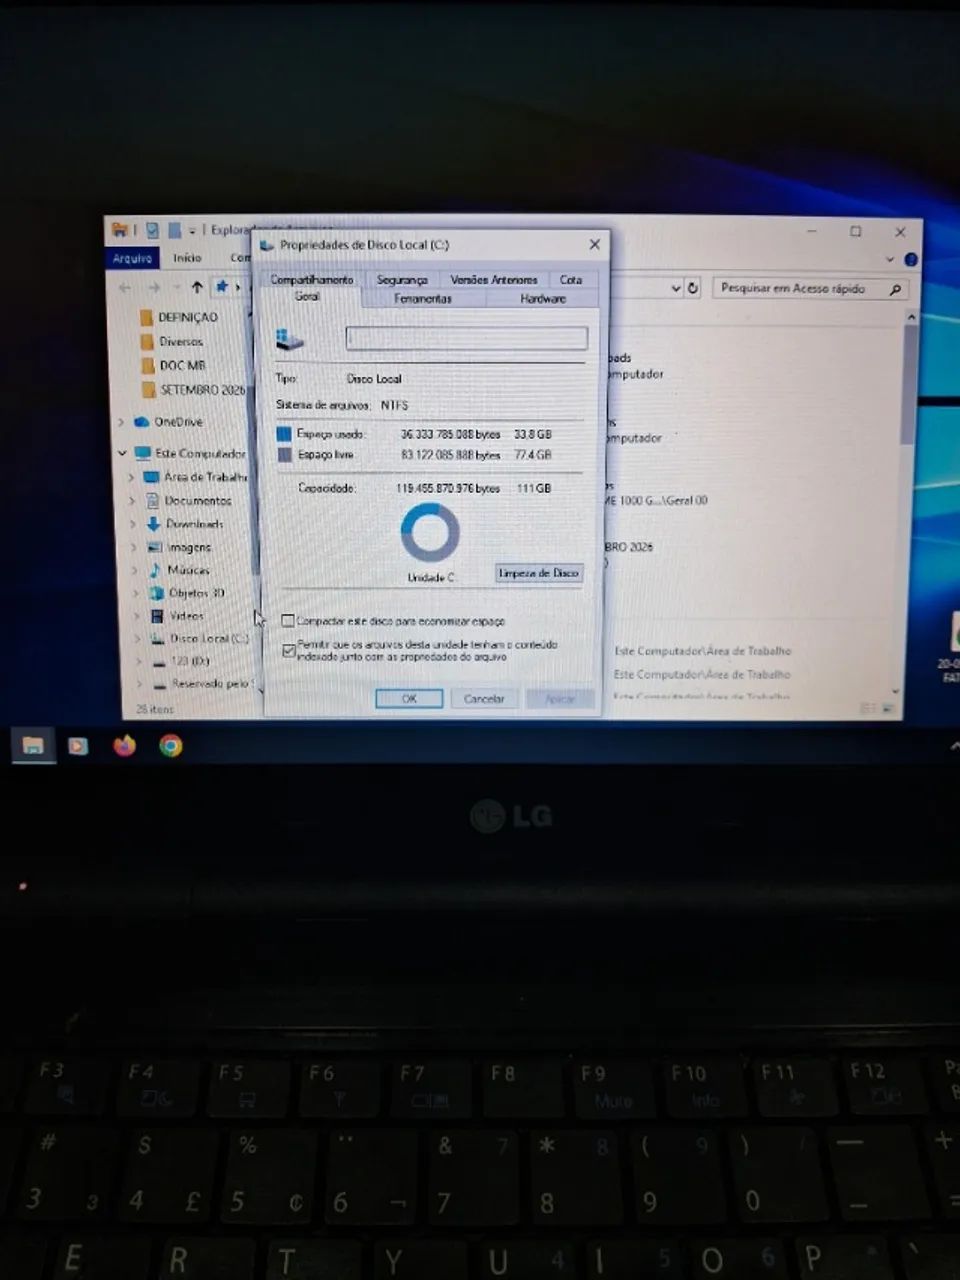This screenshot has width=960, height=1280.
Task: Click Documentos icon in navigation pane
Action: [x=153, y=500]
